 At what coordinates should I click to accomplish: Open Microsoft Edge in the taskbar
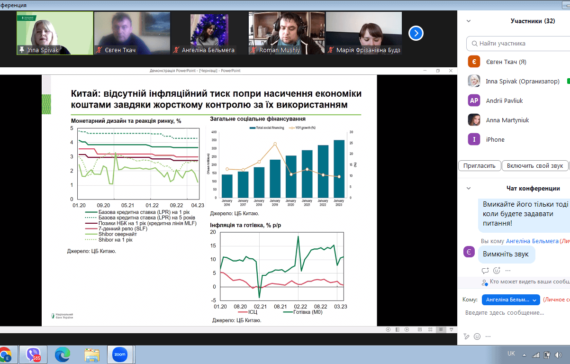point(62,355)
